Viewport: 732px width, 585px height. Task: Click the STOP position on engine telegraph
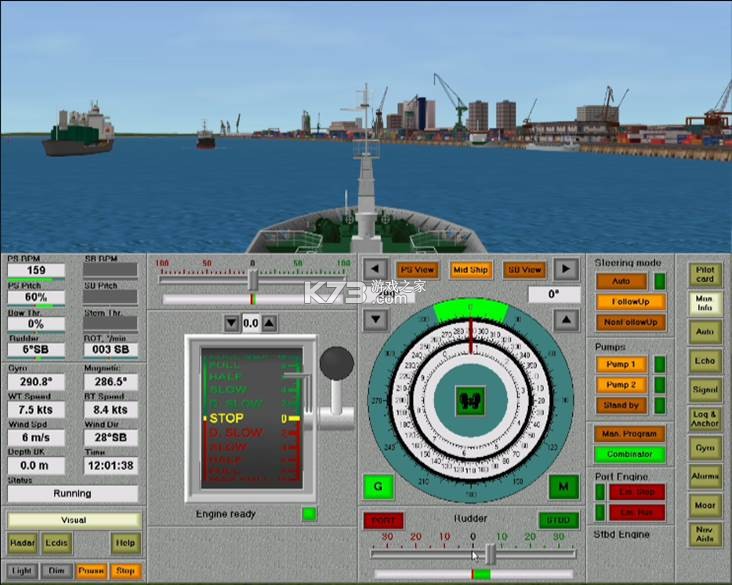[x=226, y=418]
